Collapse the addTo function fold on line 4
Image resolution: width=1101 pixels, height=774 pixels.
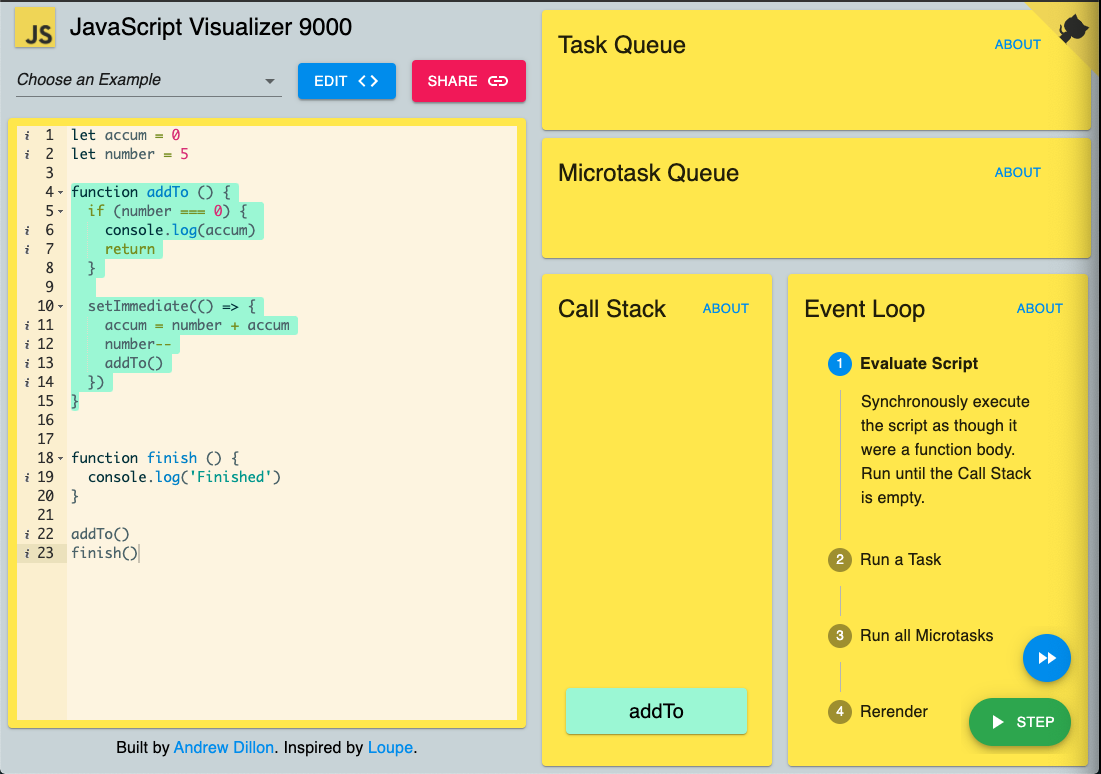61,192
